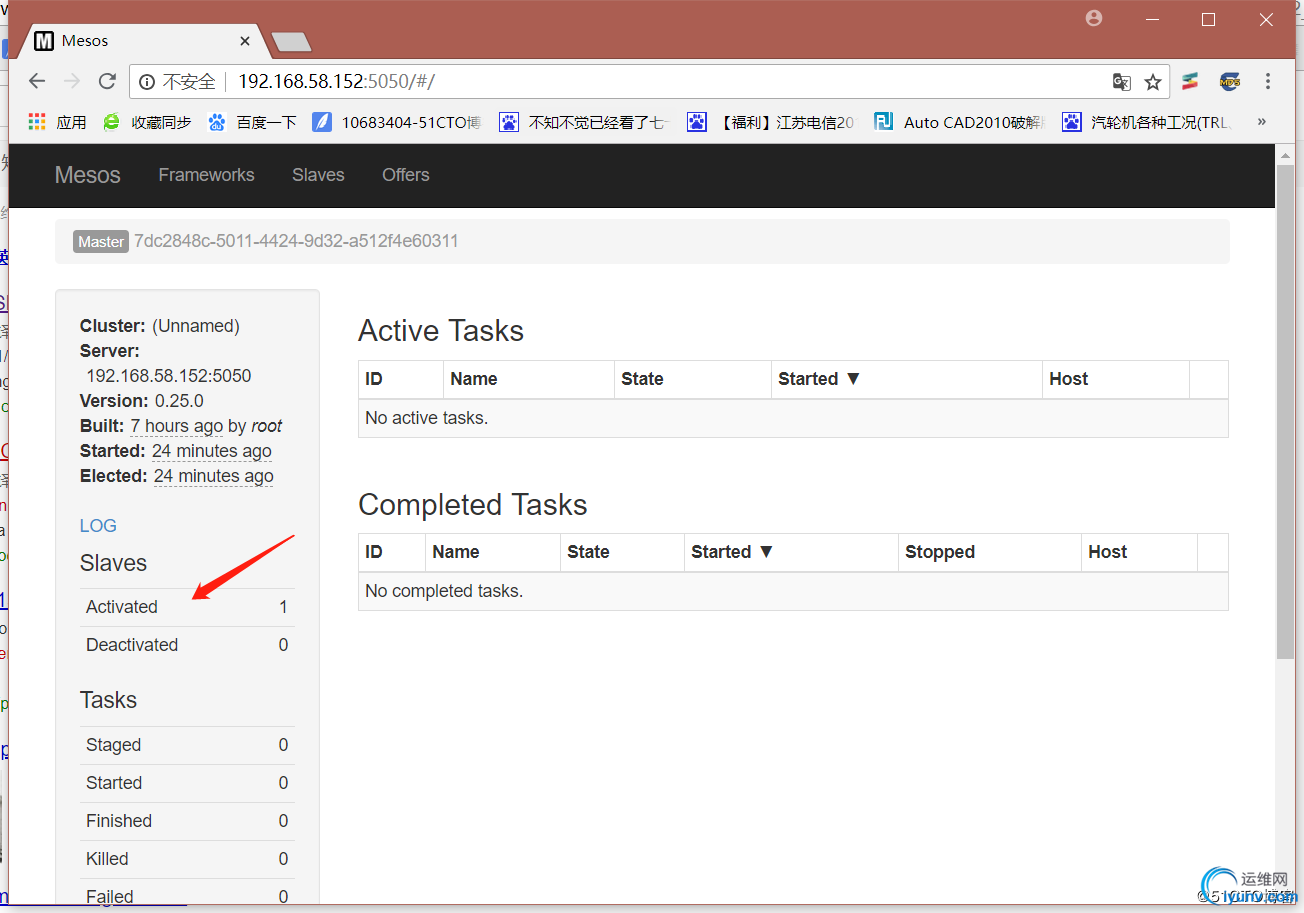Go forward in browser history
Screen dimensions: 1304x913
click(72, 82)
